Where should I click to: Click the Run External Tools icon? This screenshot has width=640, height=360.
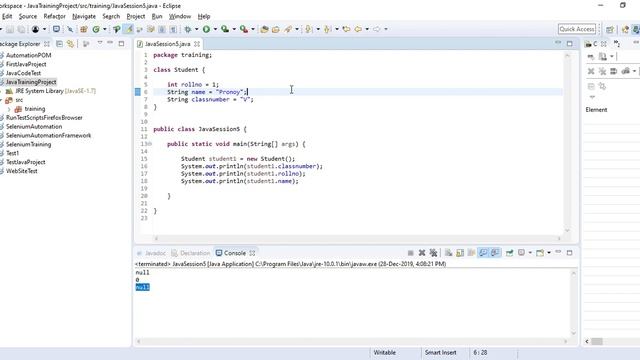244,29
